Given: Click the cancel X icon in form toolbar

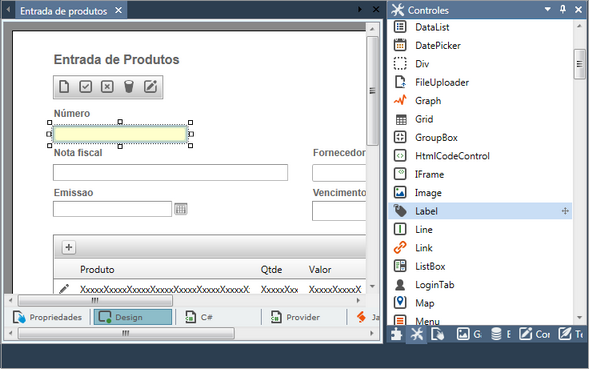Looking at the screenshot, I should point(107,86).
